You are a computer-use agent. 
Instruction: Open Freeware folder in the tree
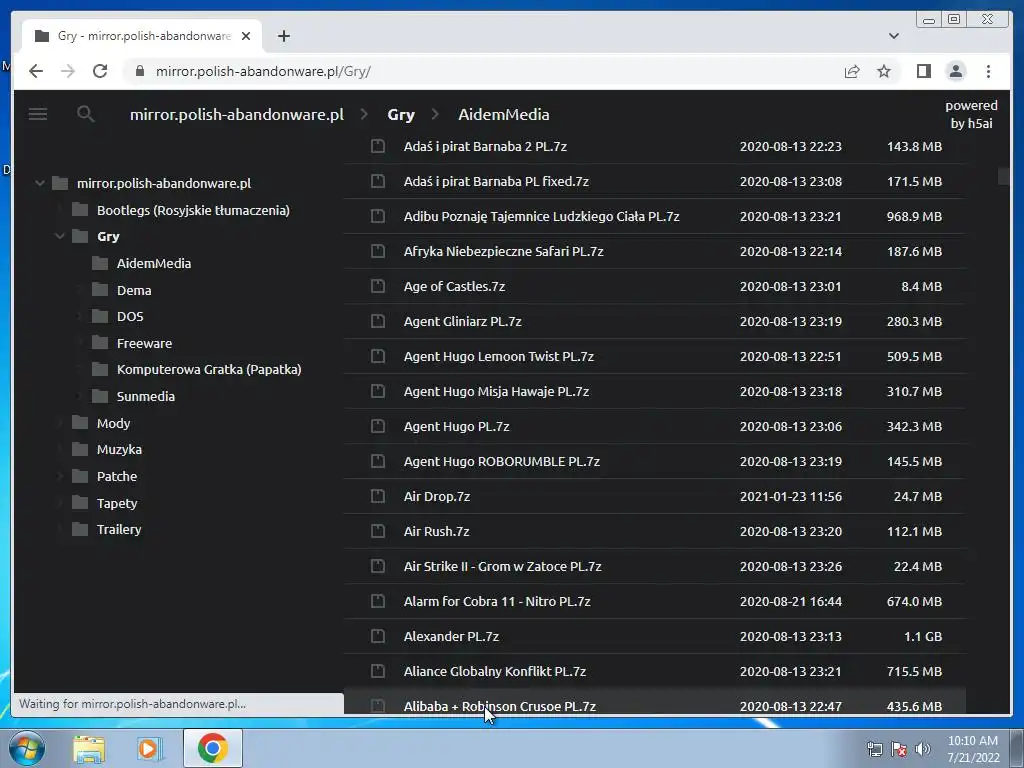(144, 344)
